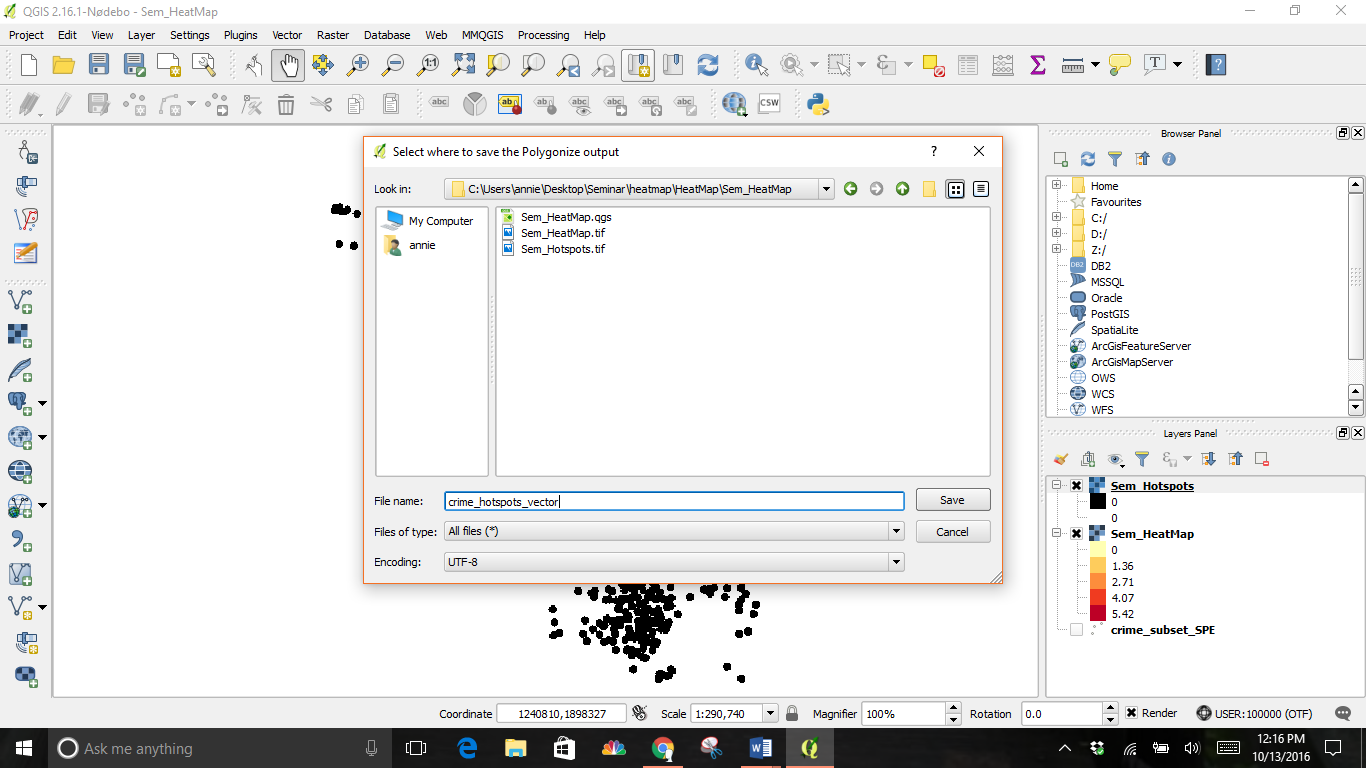The height and width of the screenshot is (768, 1366).
Task: Open the Identify Features tool
Action: point(756,65)
